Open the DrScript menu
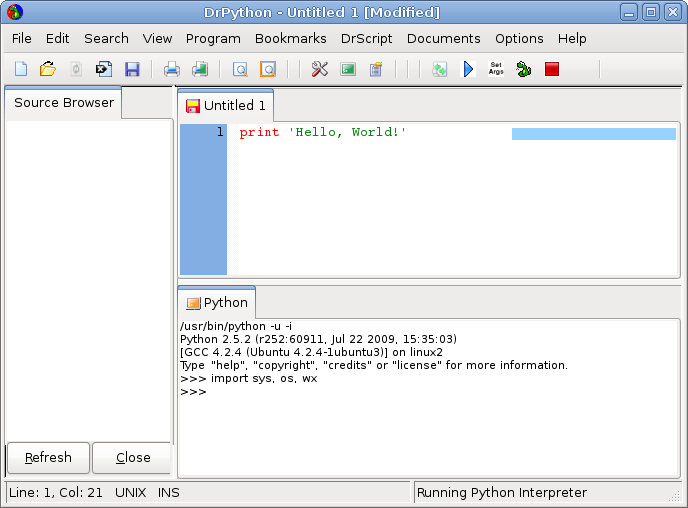The image size is (688, 508). click(367, 38)
